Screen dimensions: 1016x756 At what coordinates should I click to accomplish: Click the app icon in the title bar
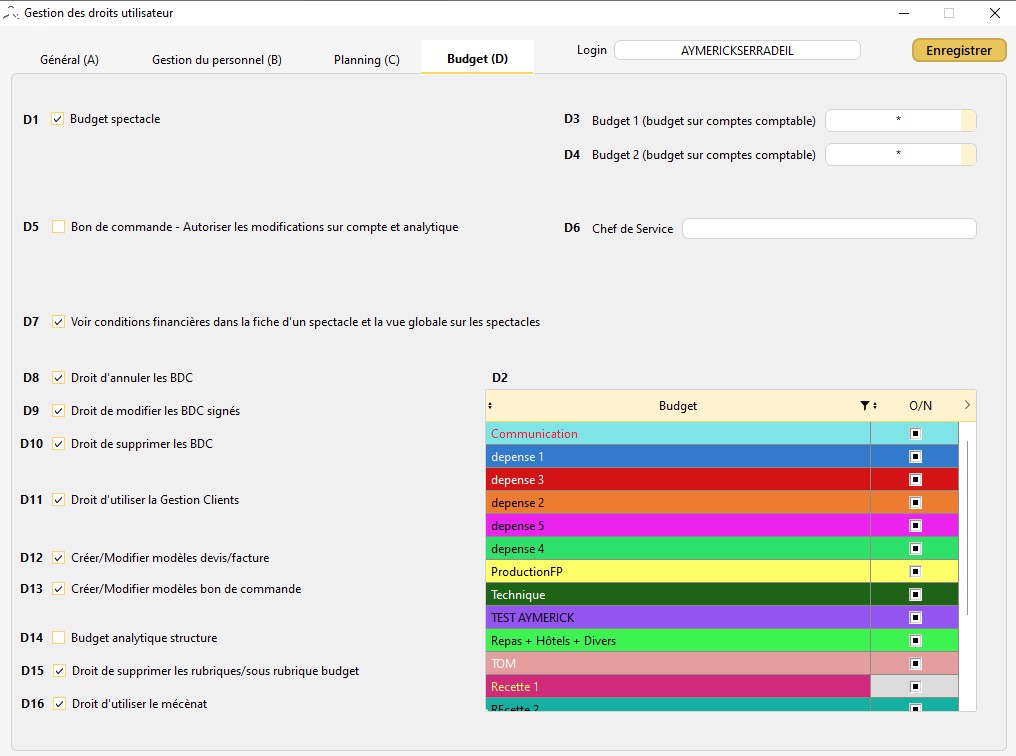11,13
